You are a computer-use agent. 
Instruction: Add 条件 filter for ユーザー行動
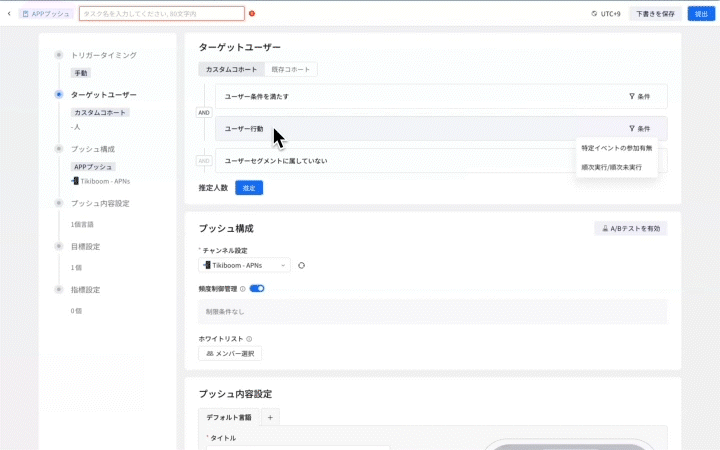tap(640, 129)
